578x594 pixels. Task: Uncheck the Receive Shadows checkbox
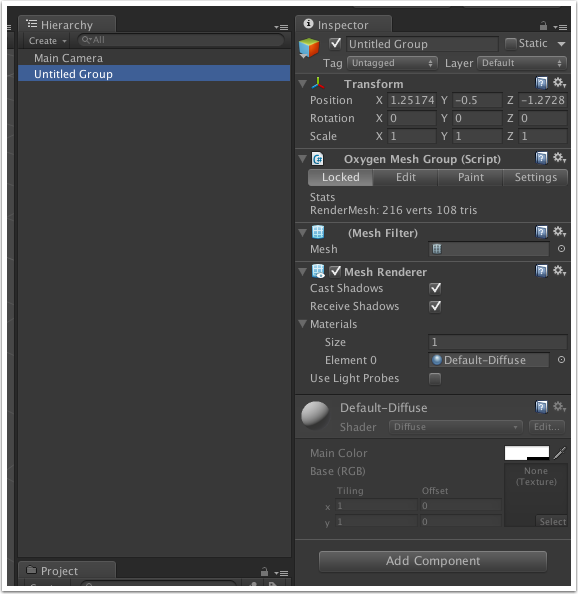click(x=435, y=306)
